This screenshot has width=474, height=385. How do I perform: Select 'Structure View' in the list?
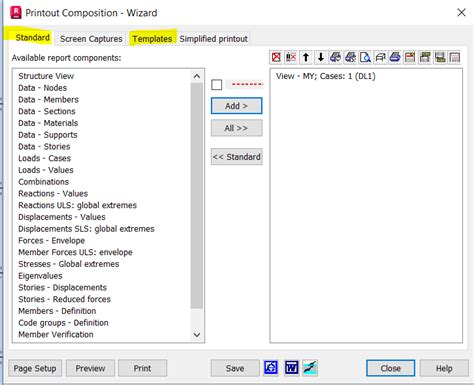[46, 76]
